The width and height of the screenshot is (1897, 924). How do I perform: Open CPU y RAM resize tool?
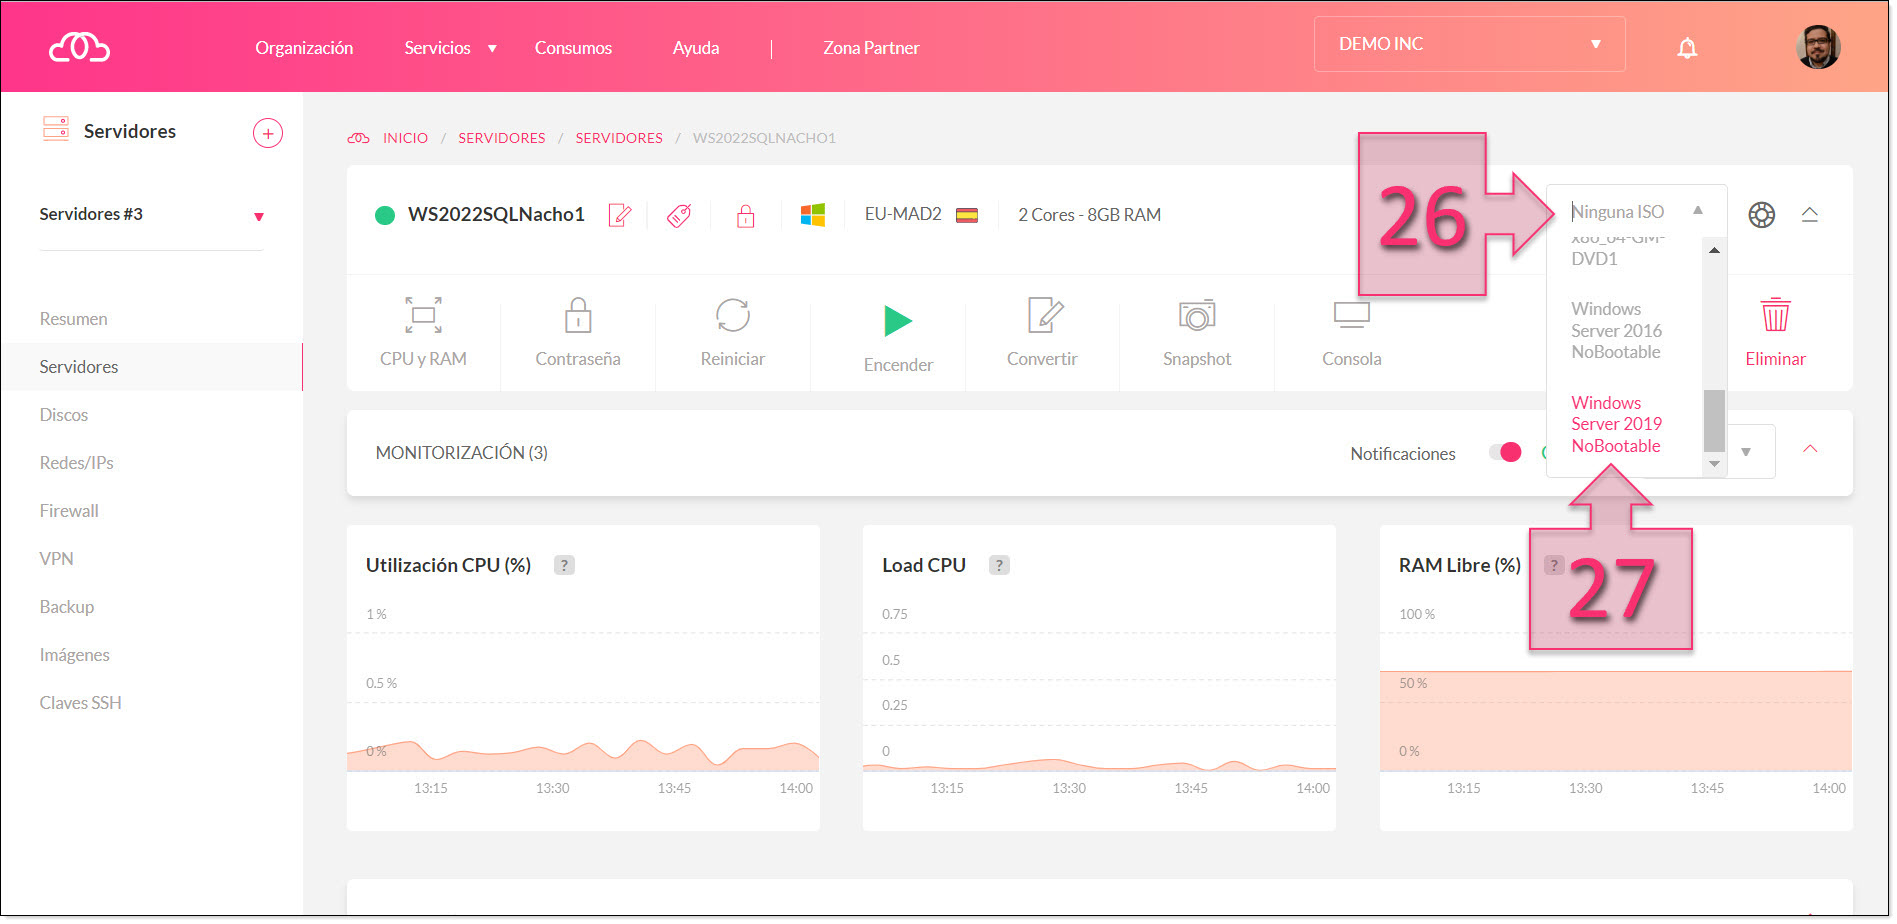[x=423, y=316]
